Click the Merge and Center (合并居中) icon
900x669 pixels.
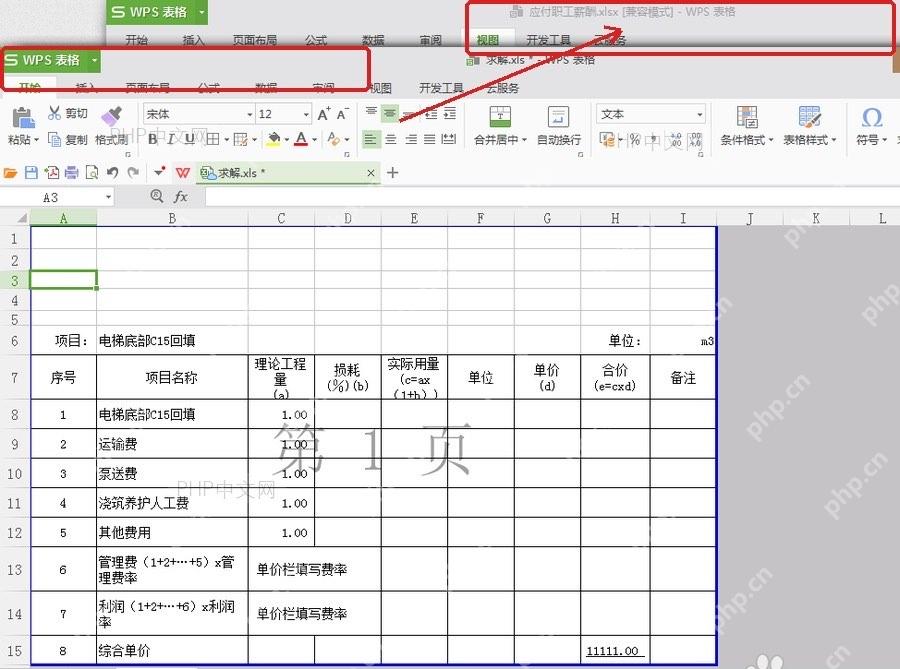tap(500, 117)
